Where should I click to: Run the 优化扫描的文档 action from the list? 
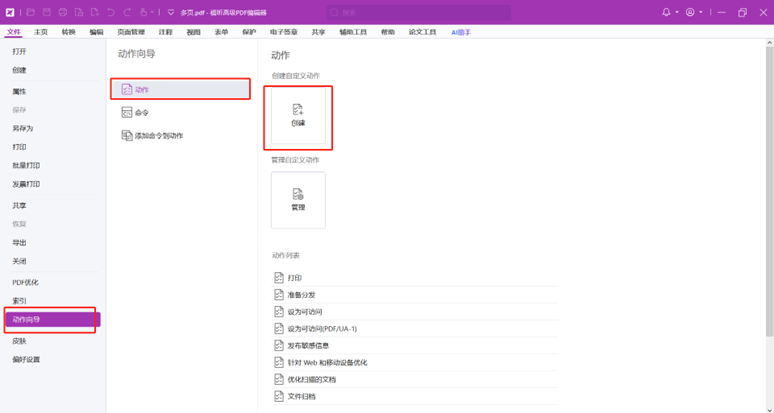point(415,379)
